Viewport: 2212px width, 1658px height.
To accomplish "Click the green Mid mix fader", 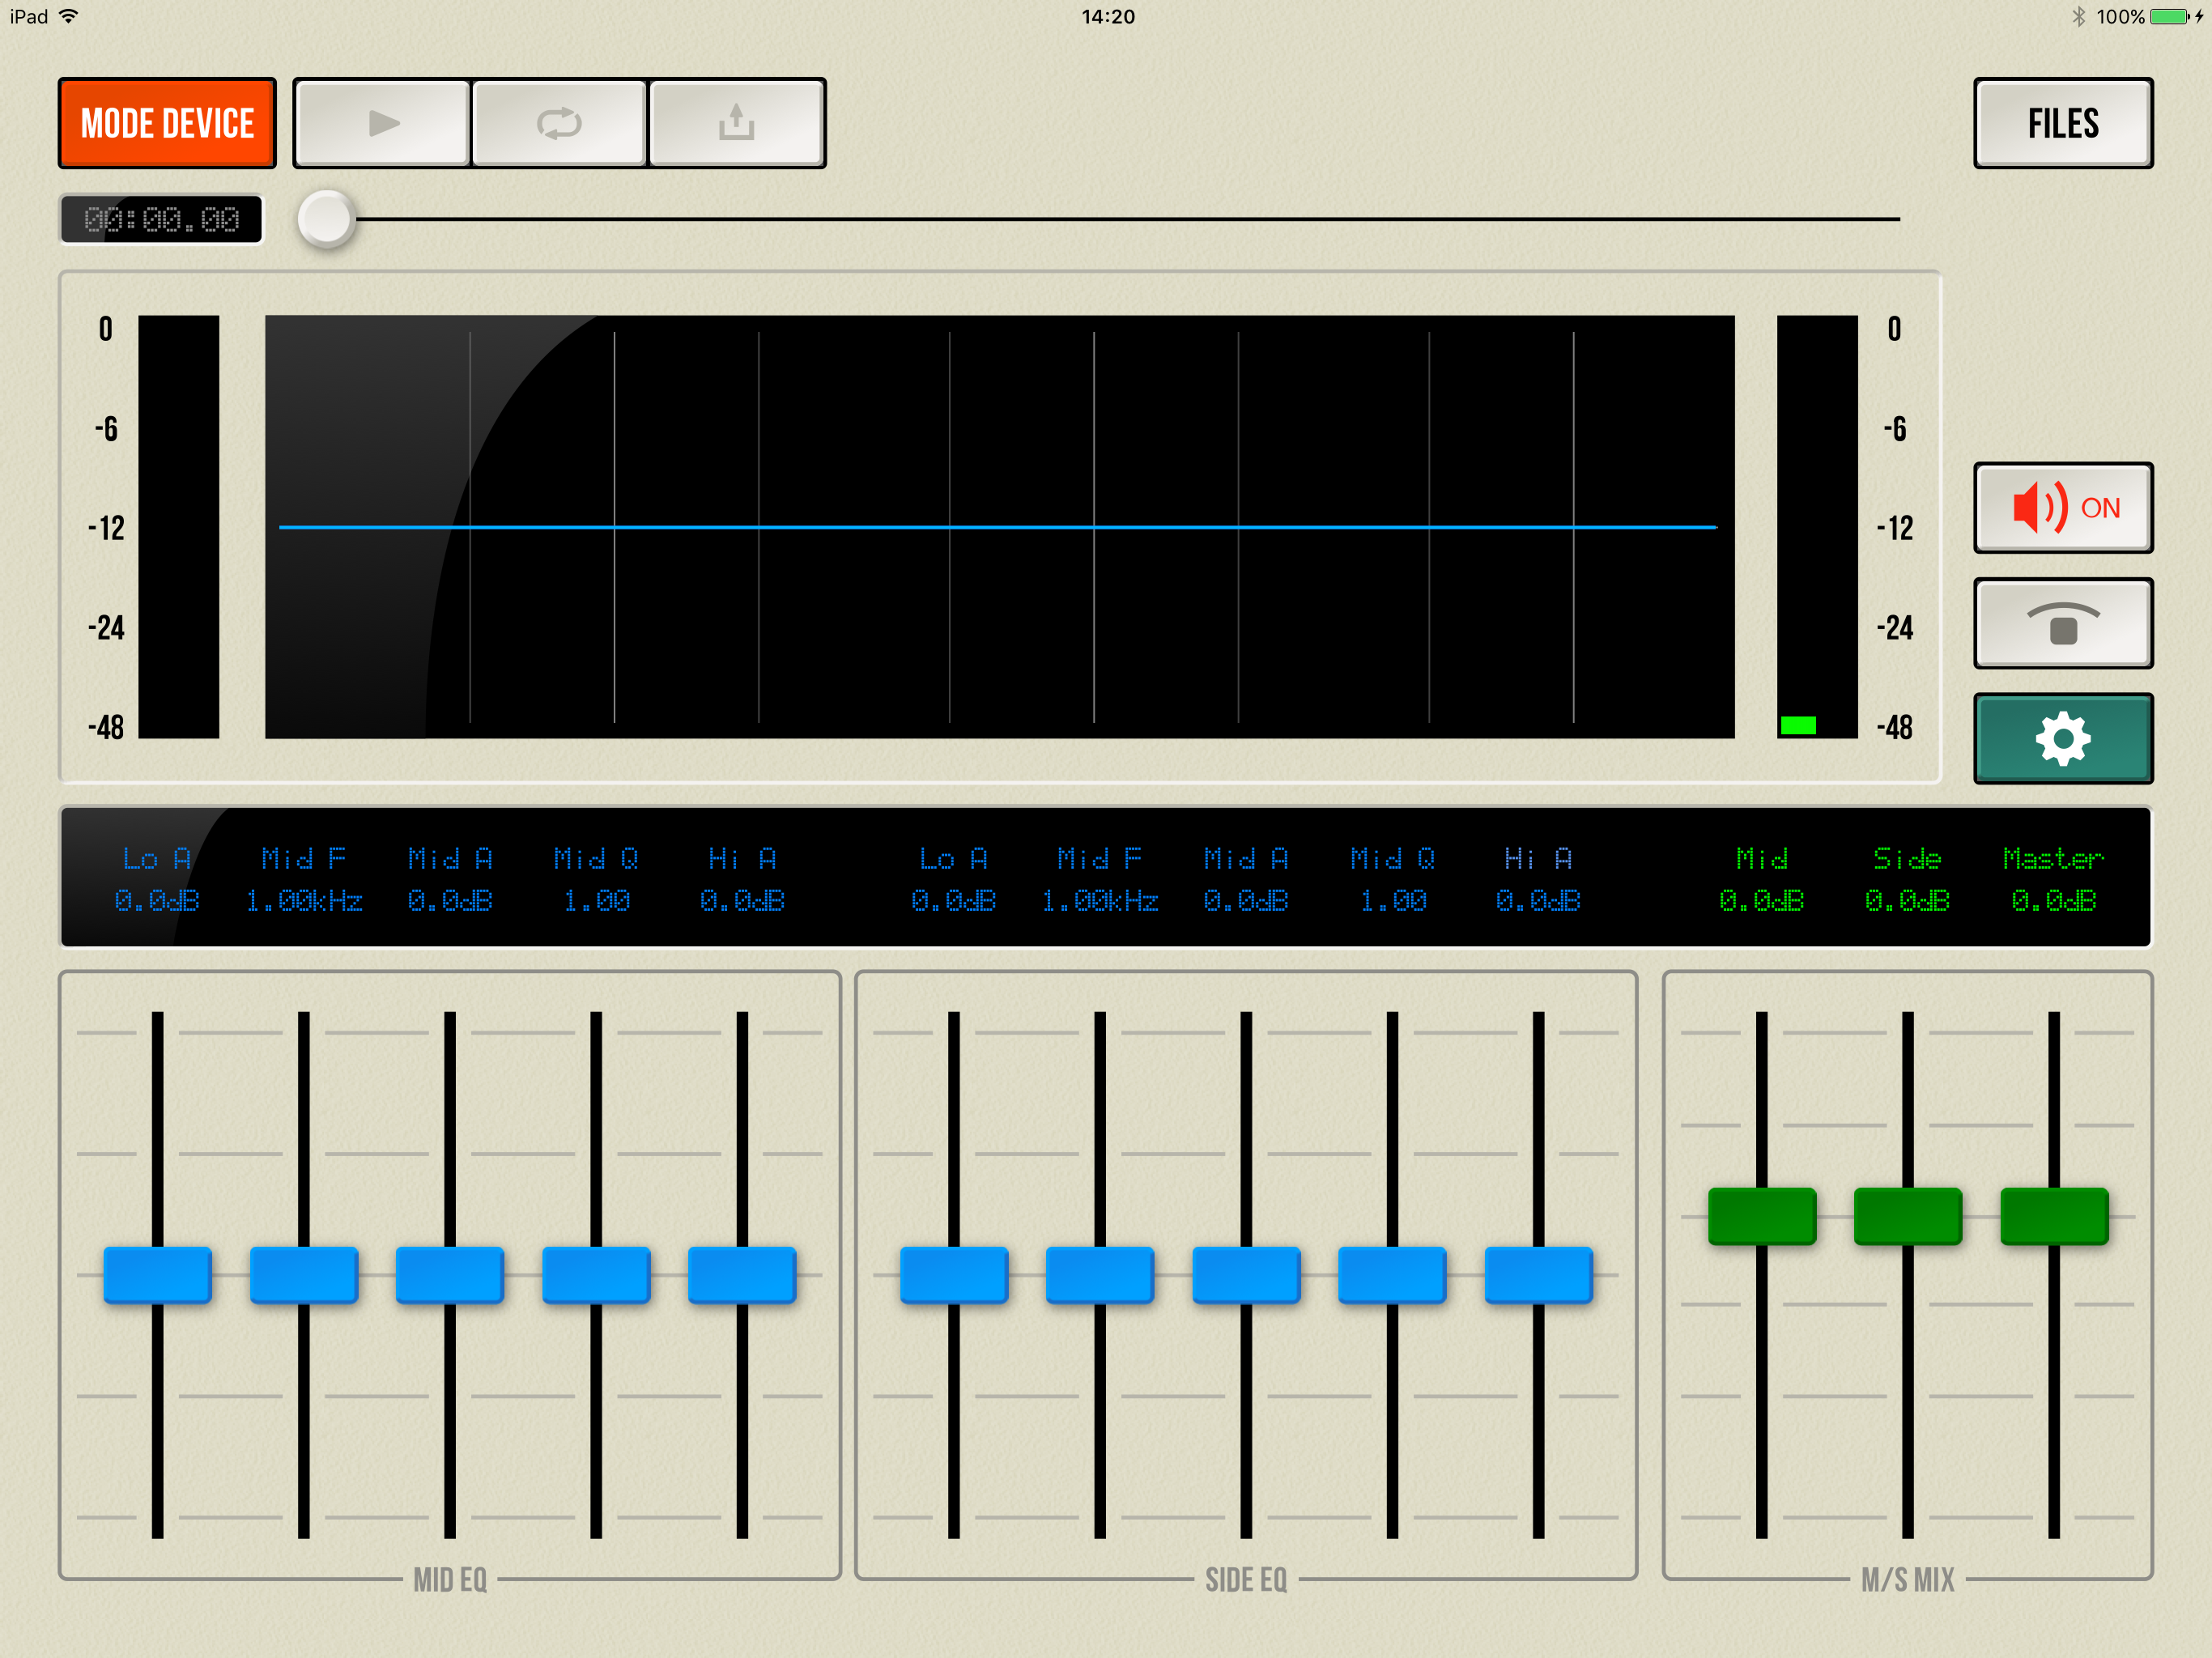I will [x=1761, y=1216].
